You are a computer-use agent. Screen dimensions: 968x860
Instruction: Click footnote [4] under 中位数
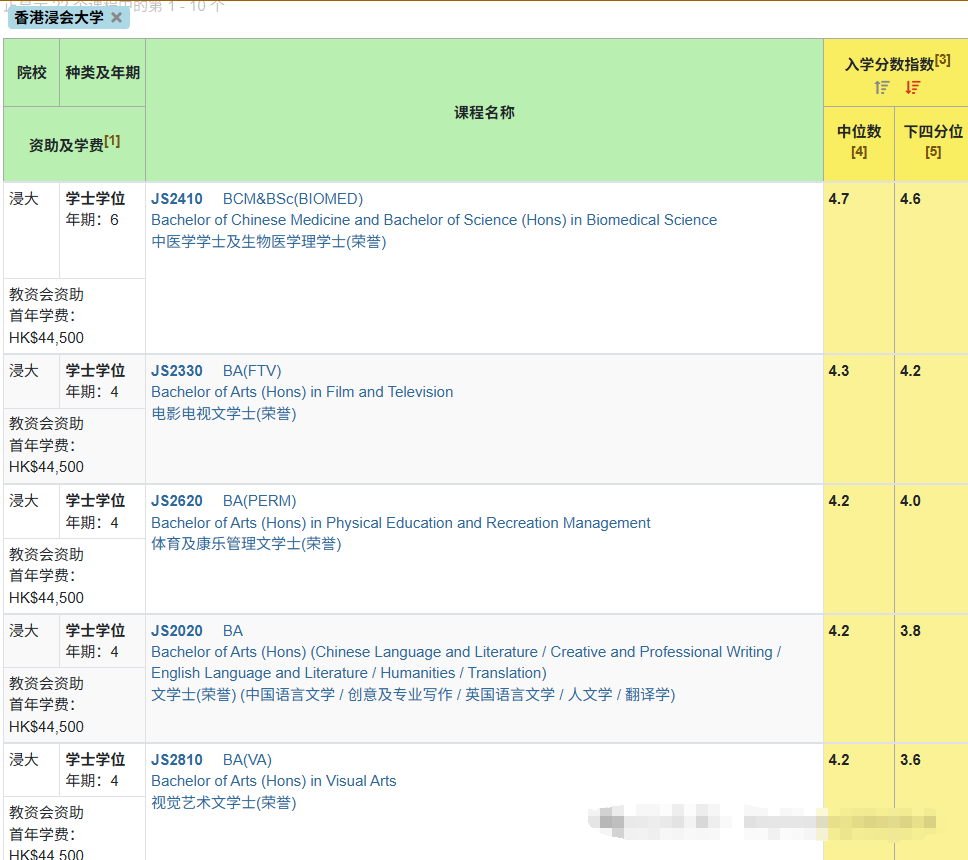pyautogui.click(x=859, y=152)
